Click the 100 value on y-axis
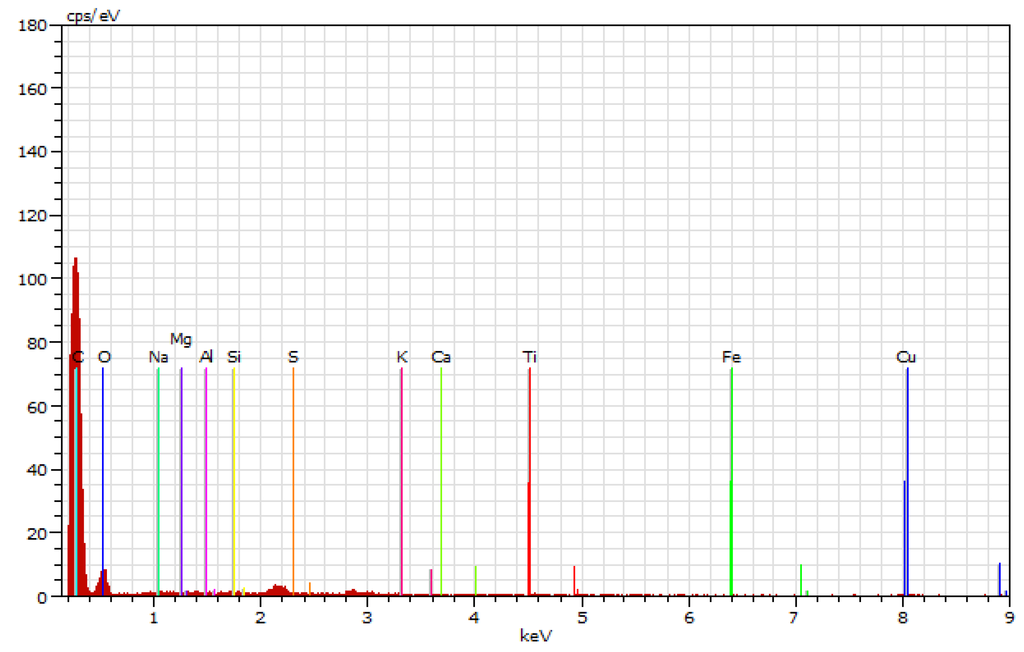Screen dimensions: 1024x652 tap(33, 279)
